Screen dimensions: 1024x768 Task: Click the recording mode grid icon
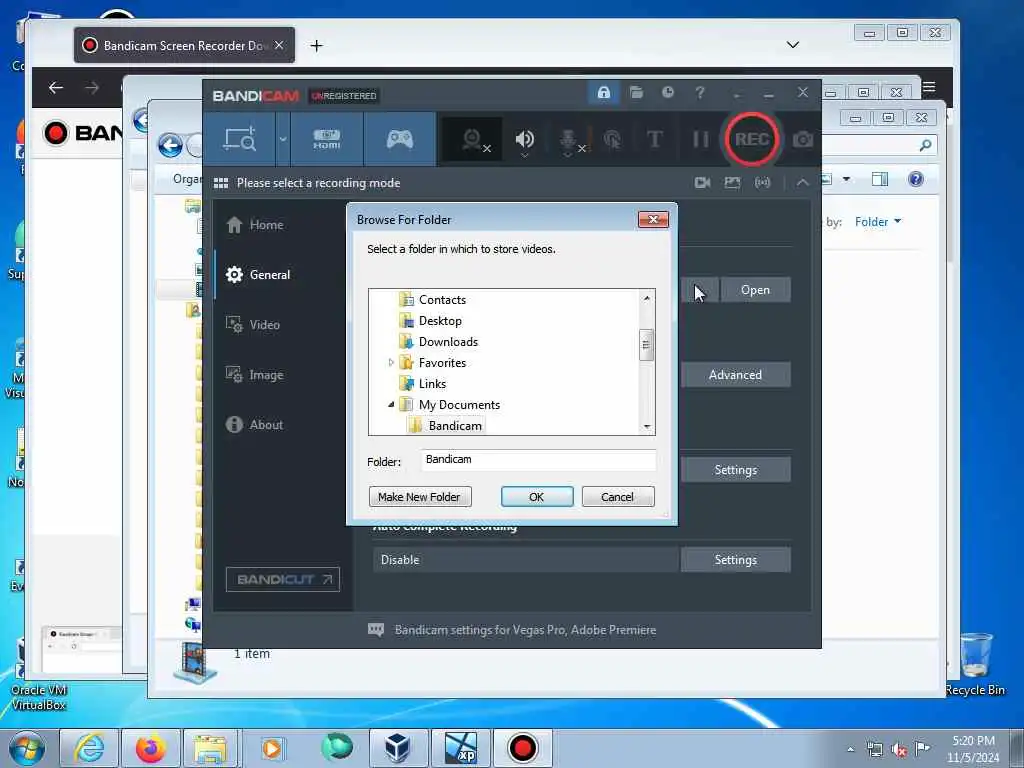click(x=221, y=183)
